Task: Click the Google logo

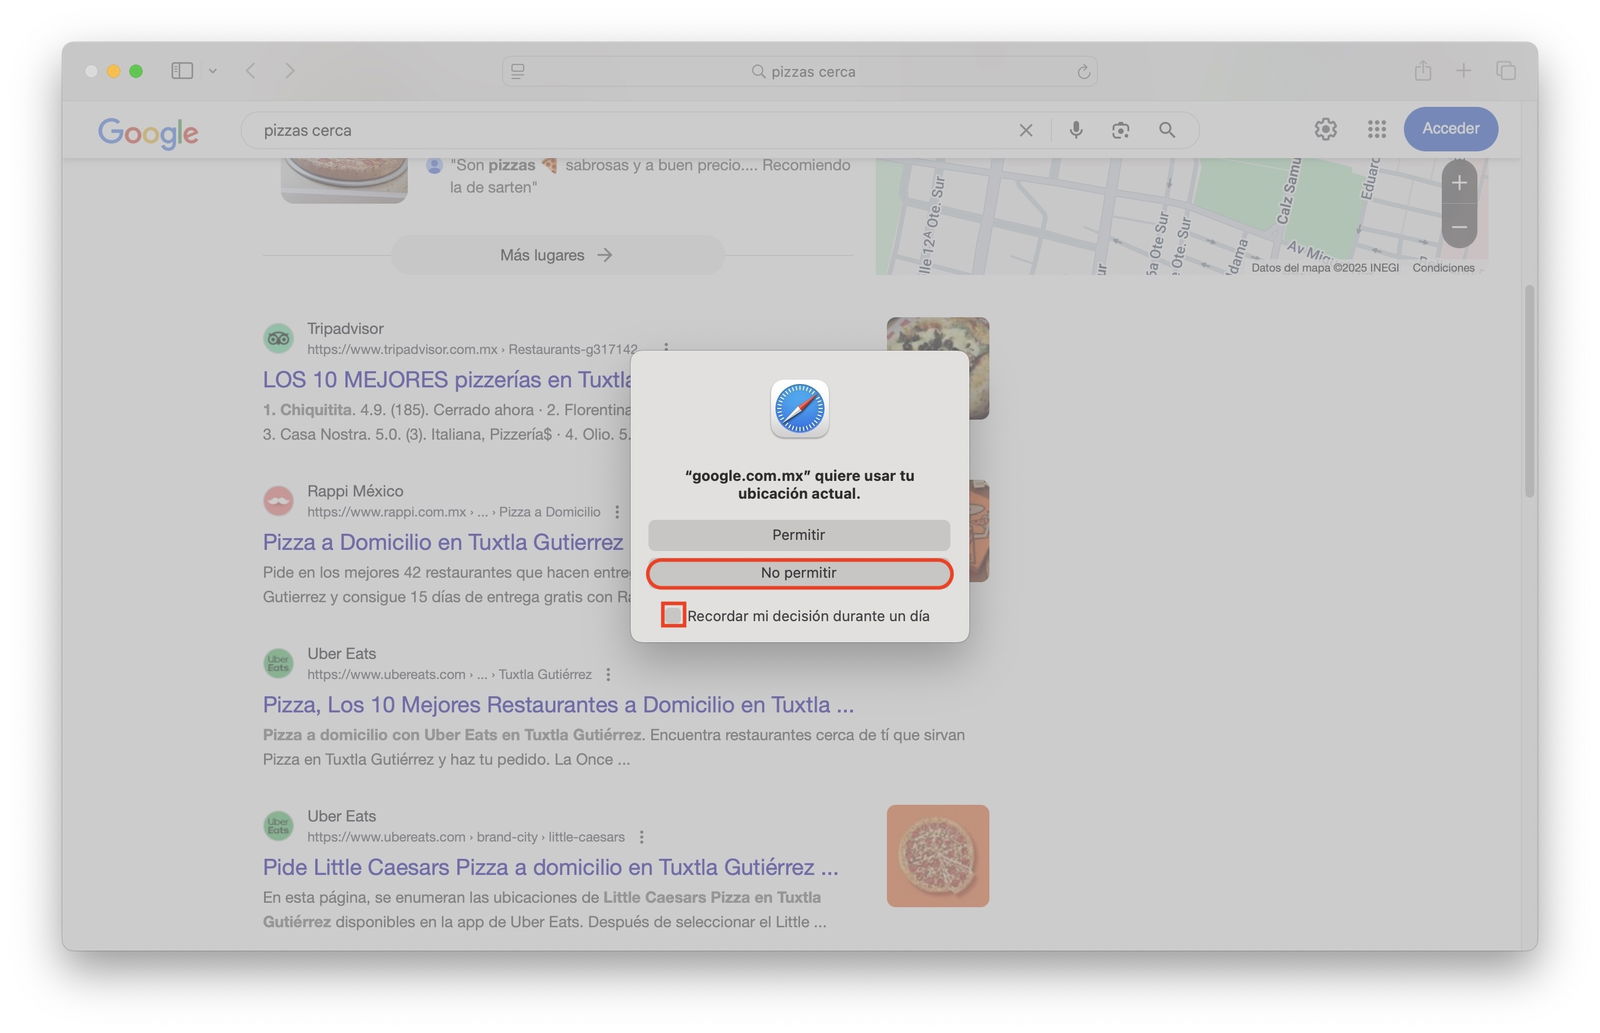Action: point(148,132)
